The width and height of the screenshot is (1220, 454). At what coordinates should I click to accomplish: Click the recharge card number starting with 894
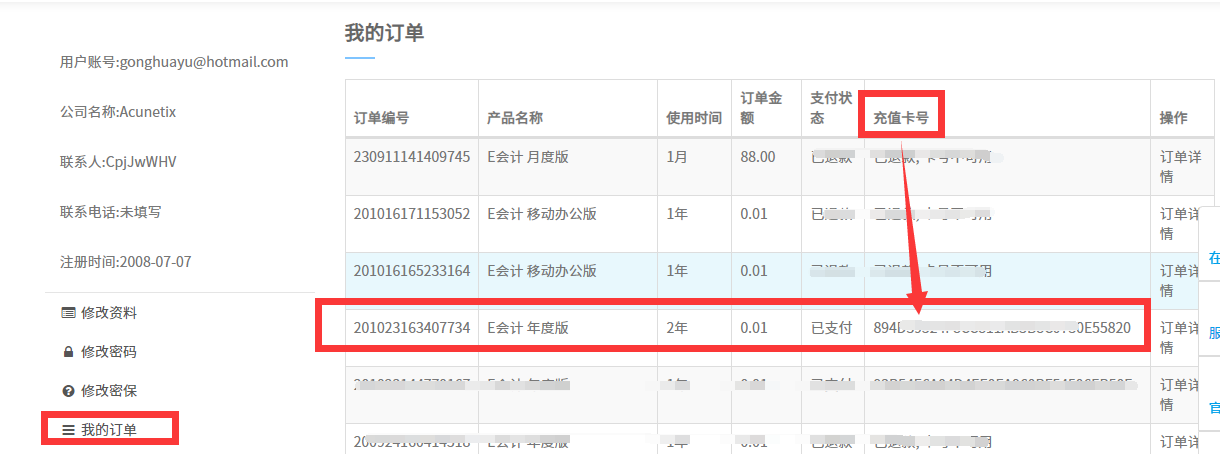tap(1002, 327)
